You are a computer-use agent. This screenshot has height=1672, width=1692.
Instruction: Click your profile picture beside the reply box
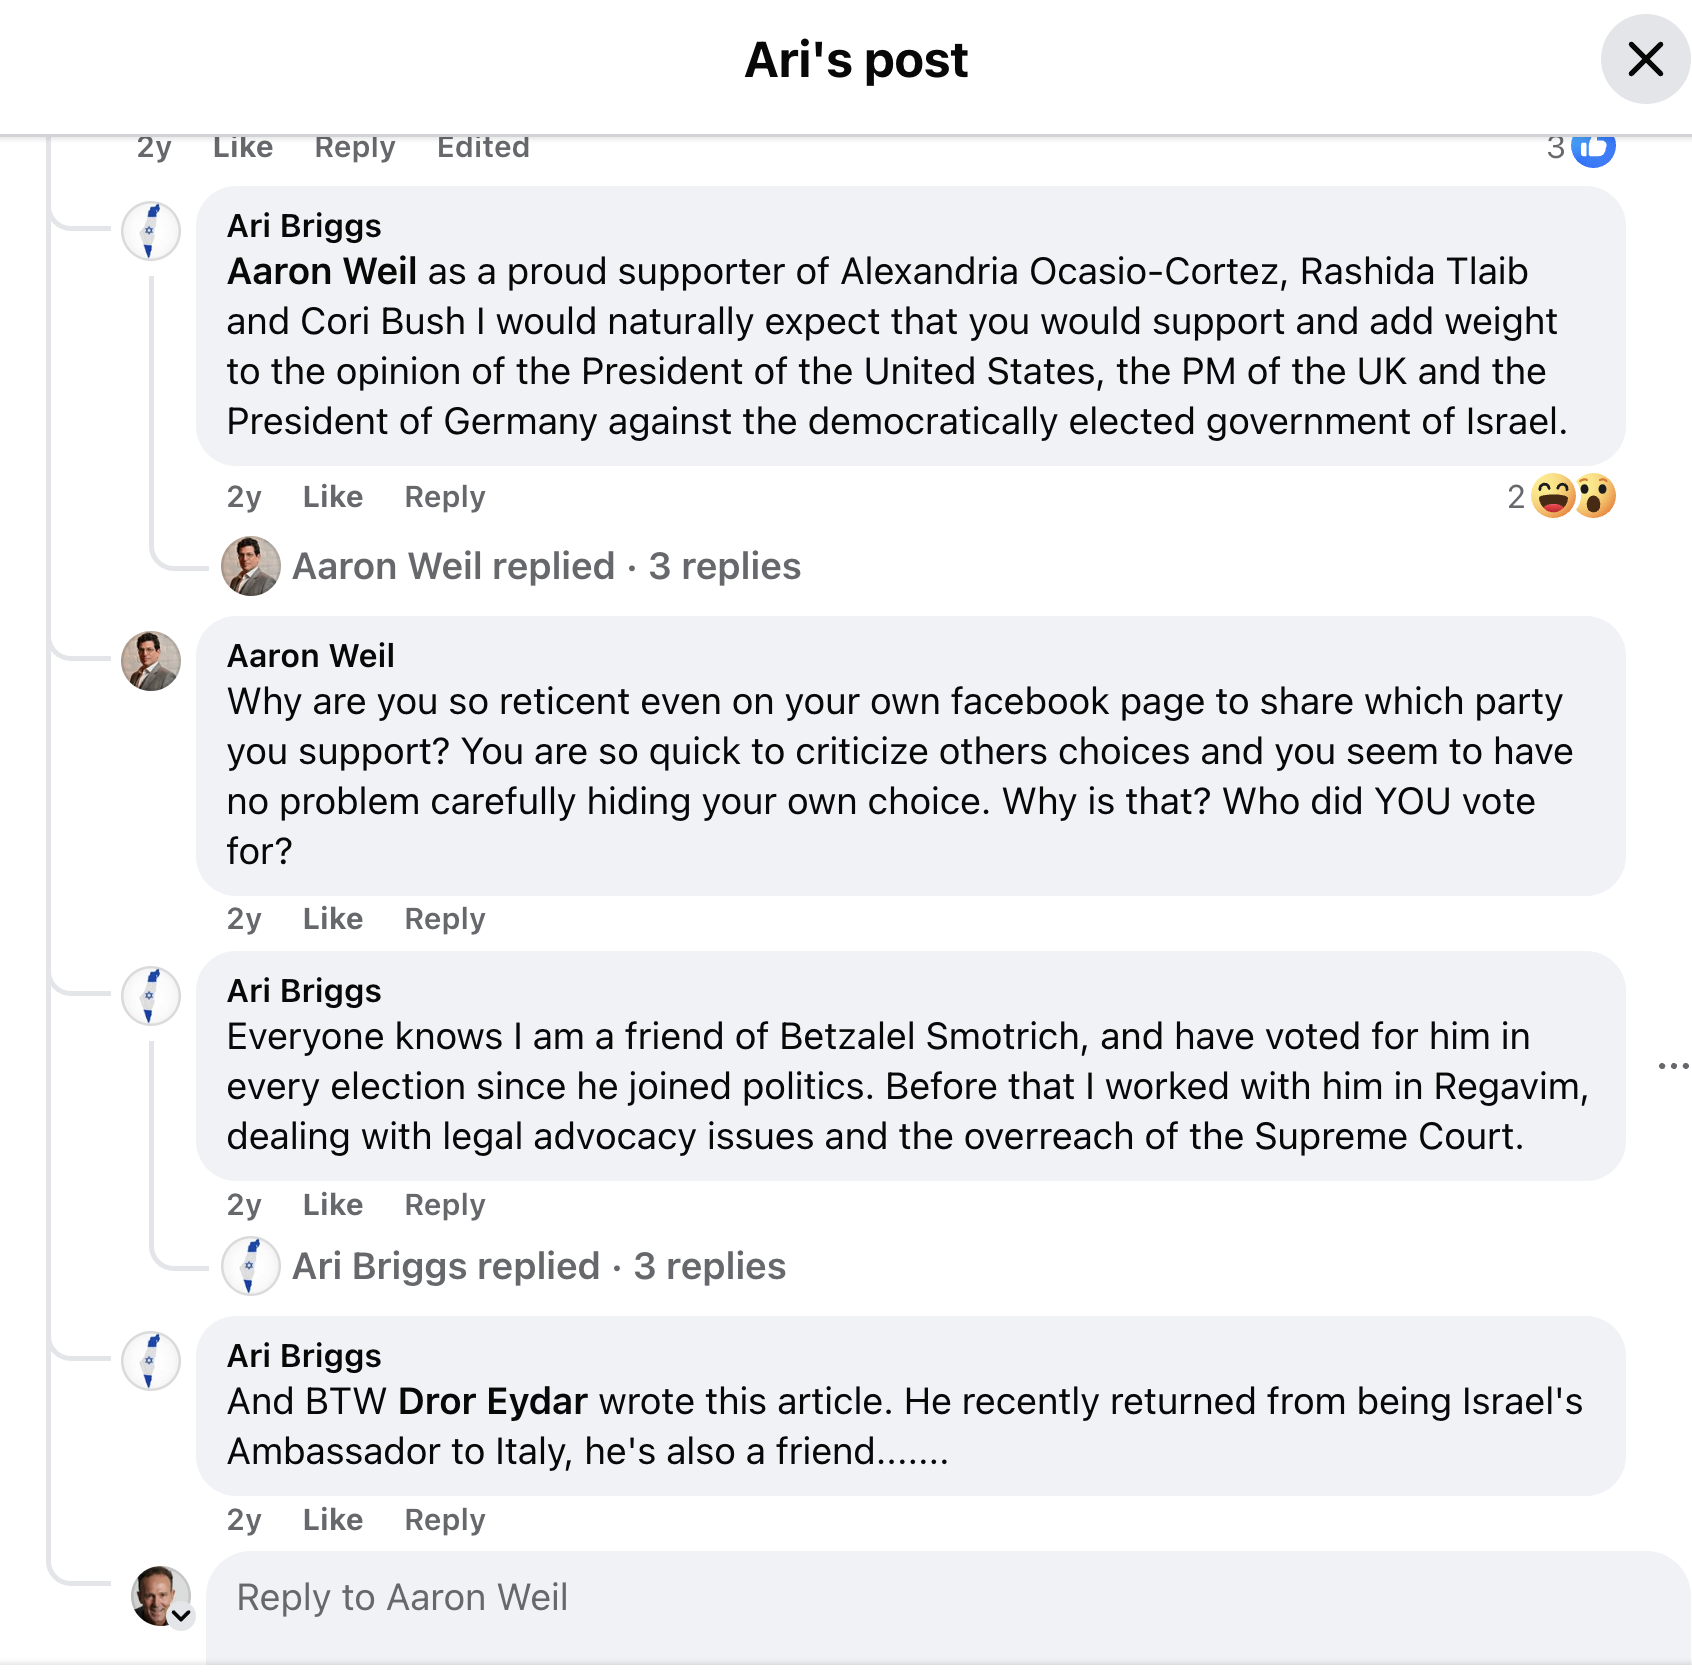coord(158,1594)
